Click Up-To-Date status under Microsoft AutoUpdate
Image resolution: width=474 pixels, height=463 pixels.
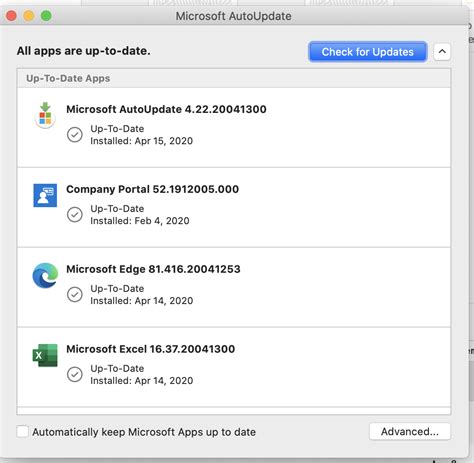[117, 129]
